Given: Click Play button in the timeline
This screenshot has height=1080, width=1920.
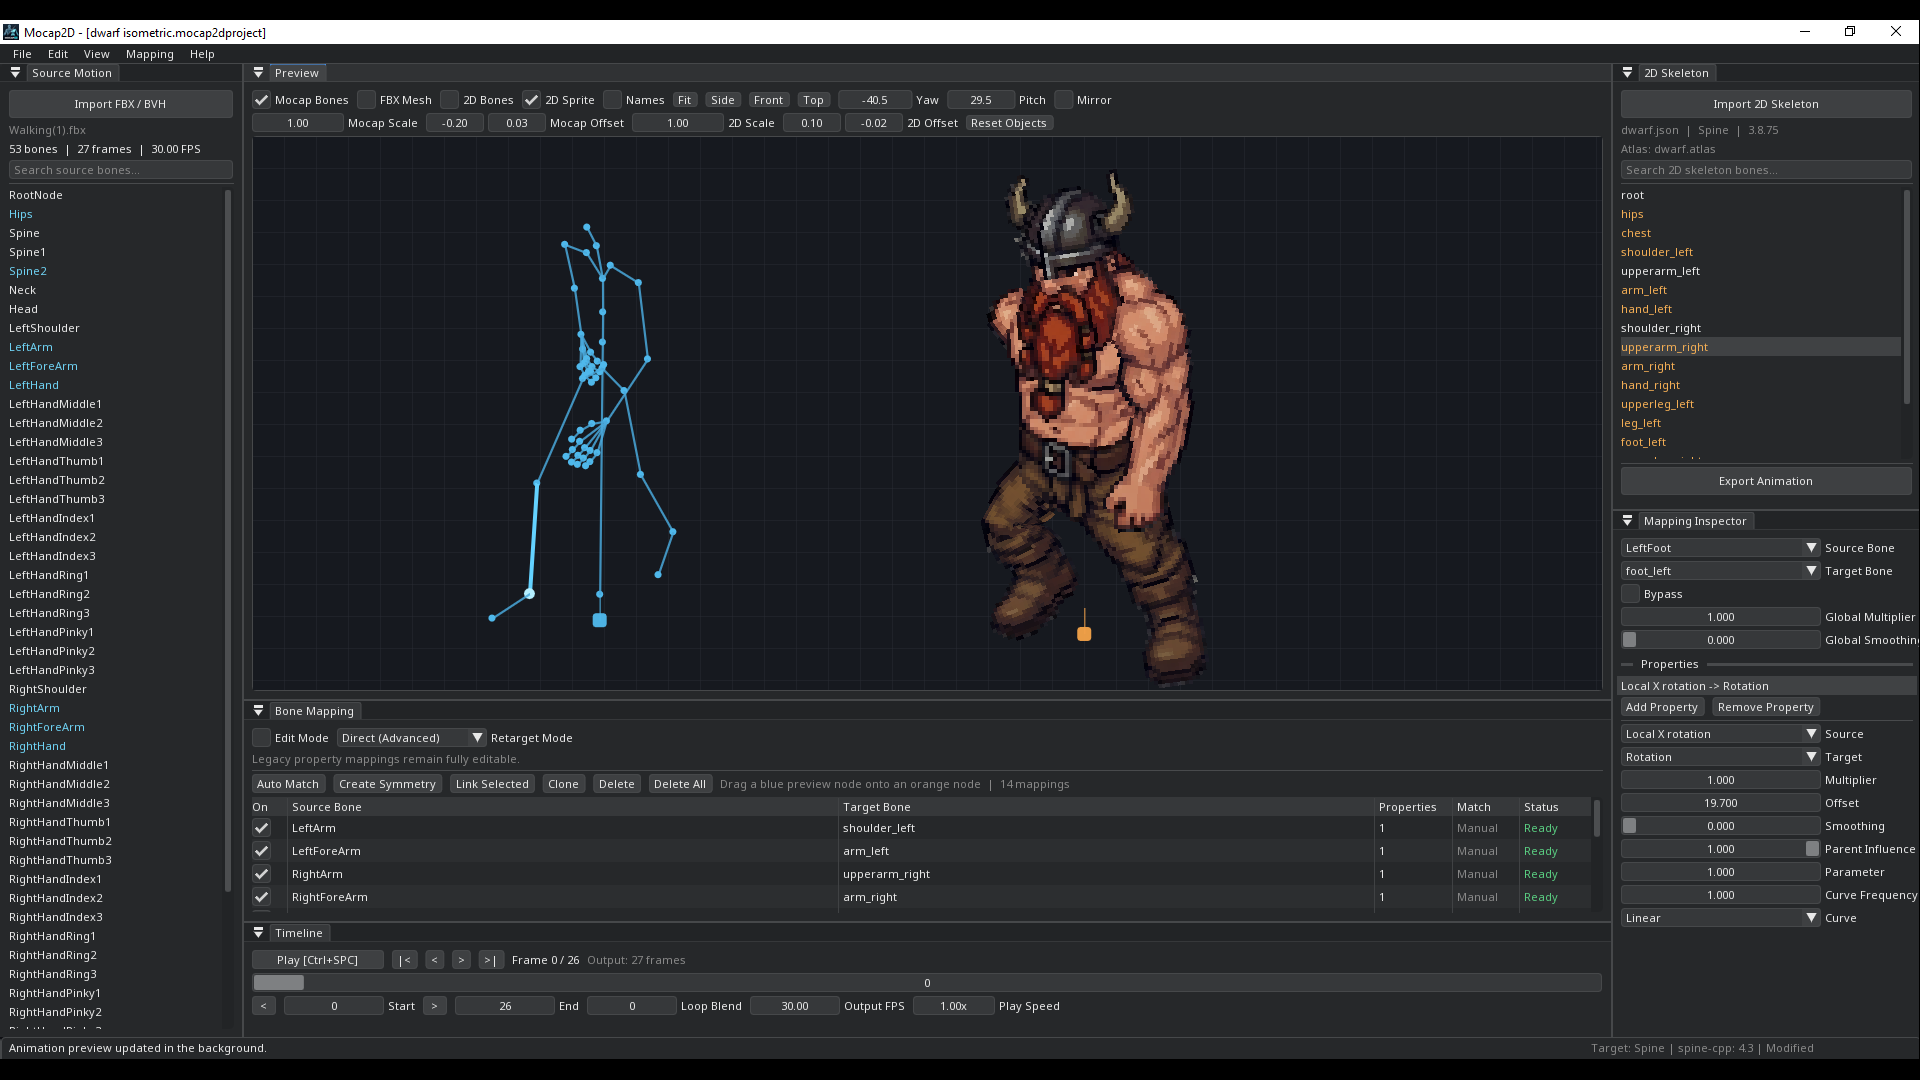Looking at the screenshot, I should 318,960.
